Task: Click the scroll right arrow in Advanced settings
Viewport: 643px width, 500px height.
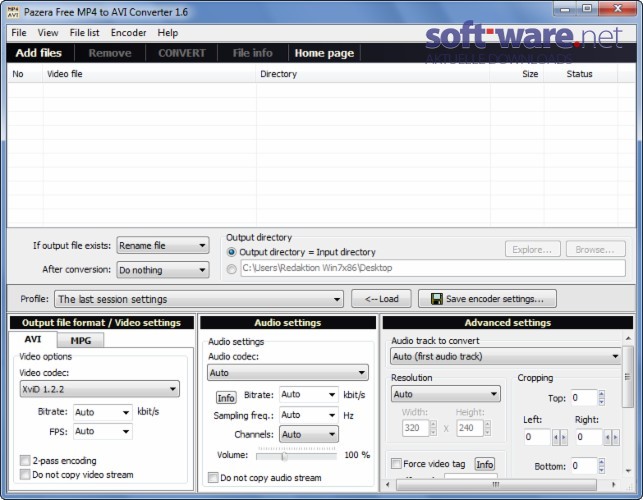Action: click(x=614, y=485)
